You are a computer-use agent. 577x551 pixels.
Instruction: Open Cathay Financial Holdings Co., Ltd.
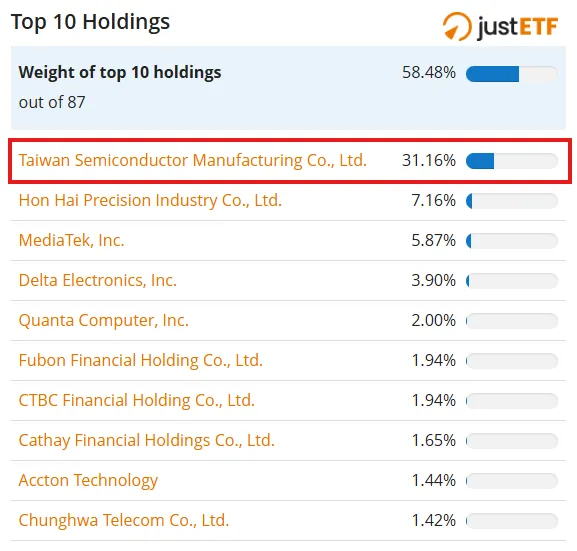pyautogui.click(x=146, y=441)
